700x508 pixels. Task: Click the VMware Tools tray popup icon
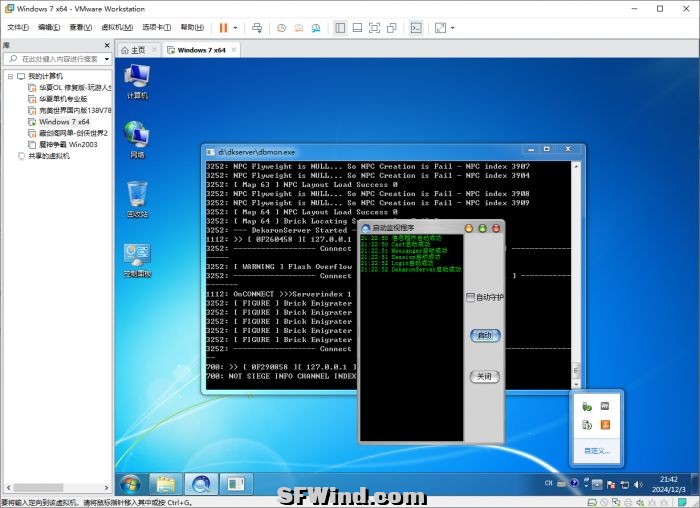[x=605, y=406]
